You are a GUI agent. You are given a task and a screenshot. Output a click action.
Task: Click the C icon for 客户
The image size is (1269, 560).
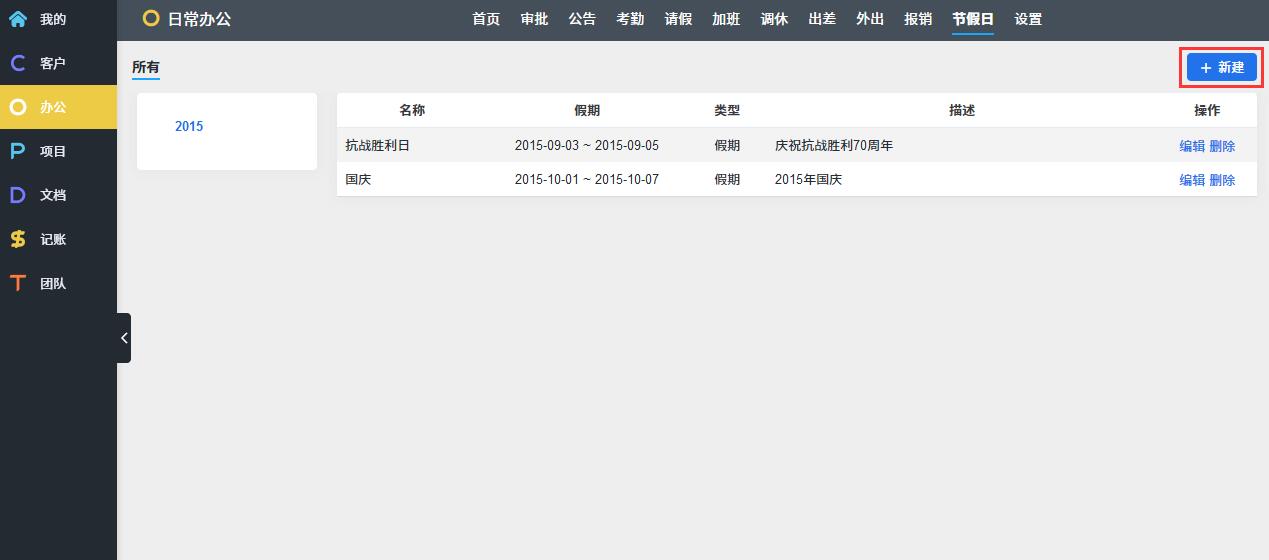18,63
